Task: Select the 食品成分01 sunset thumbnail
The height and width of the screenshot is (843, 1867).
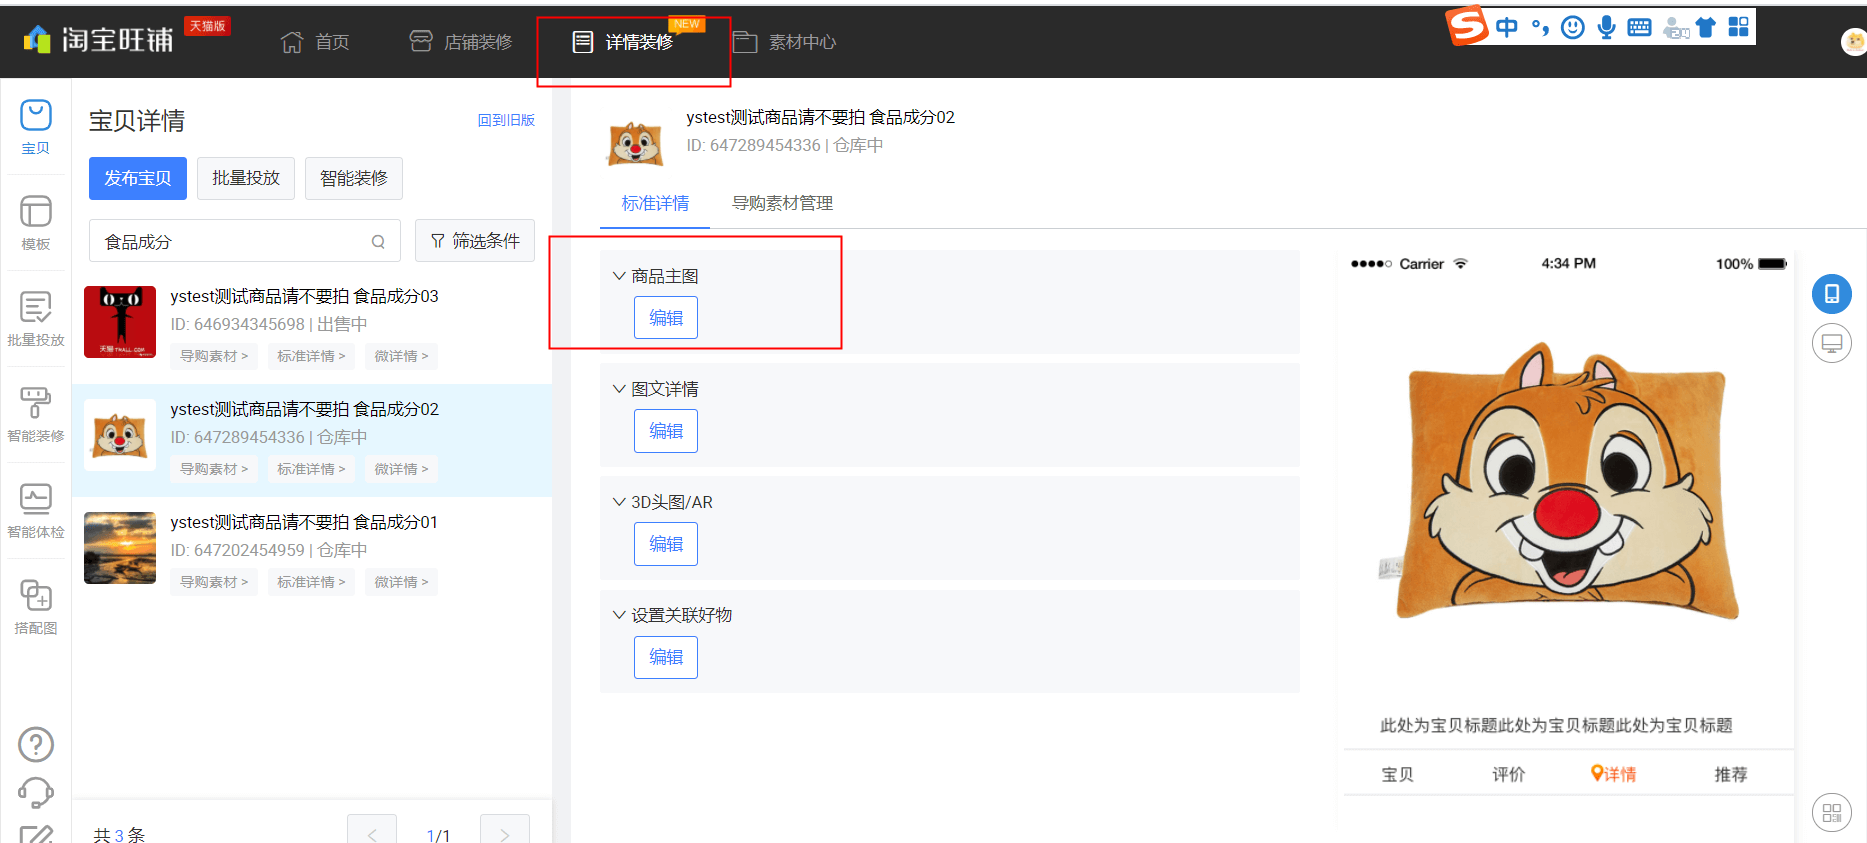Action: tap(120, 548)
